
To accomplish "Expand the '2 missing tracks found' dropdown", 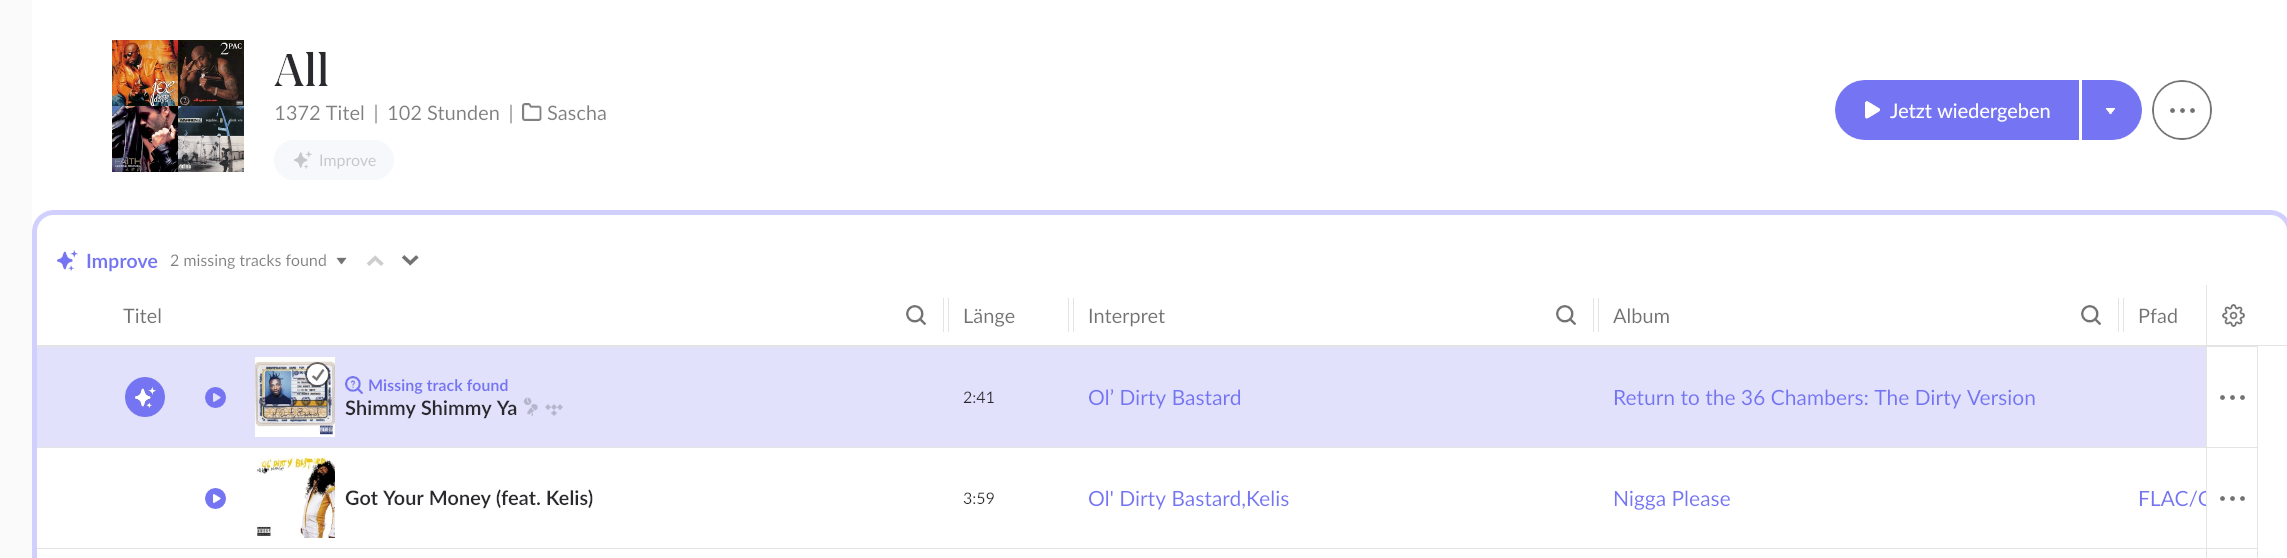I will (x=341, y=261).
